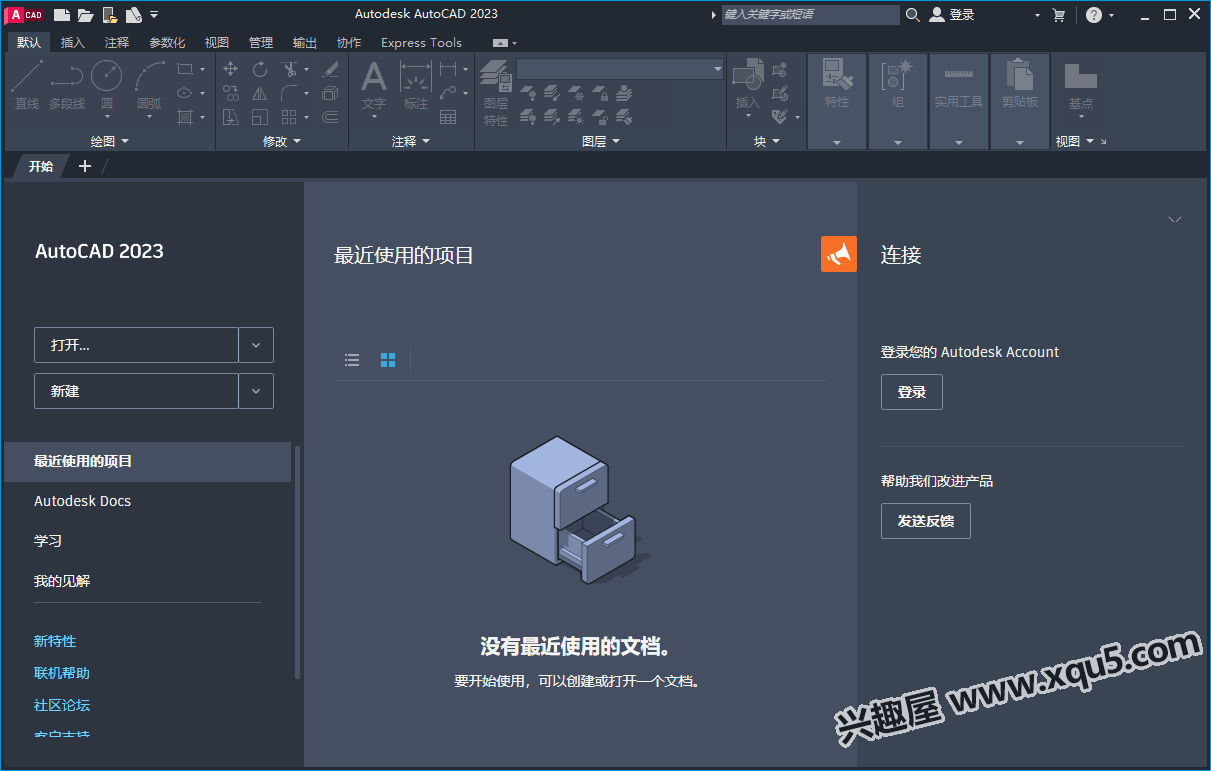
Task: Click the 登录 button under Autodesk Account
Action: (x=912, y=392)
